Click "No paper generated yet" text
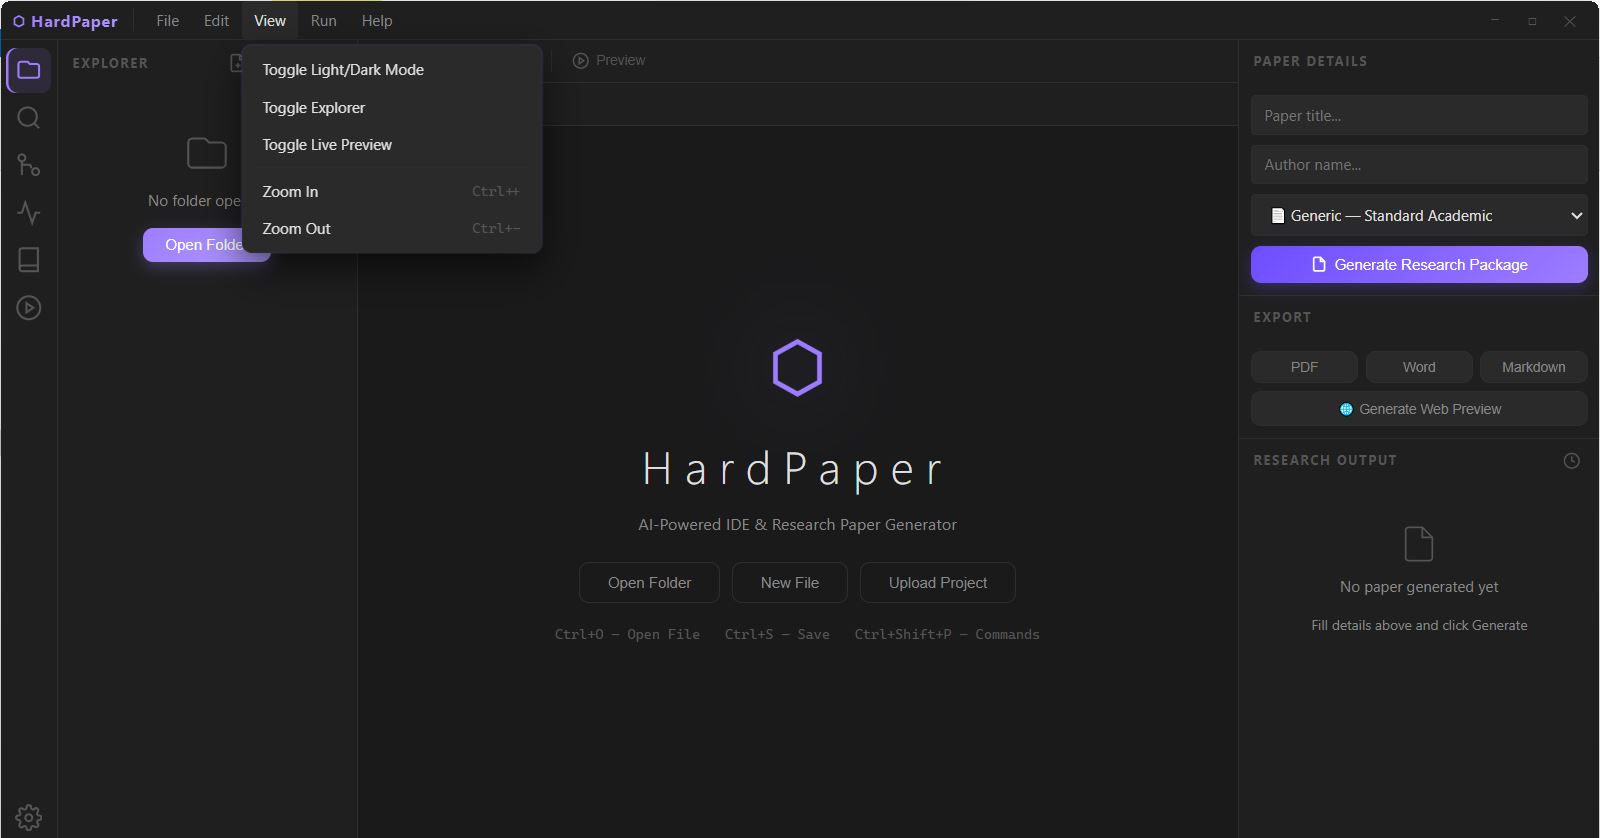This screenshot has height=838, width=1600. (x=1419, y=587)
